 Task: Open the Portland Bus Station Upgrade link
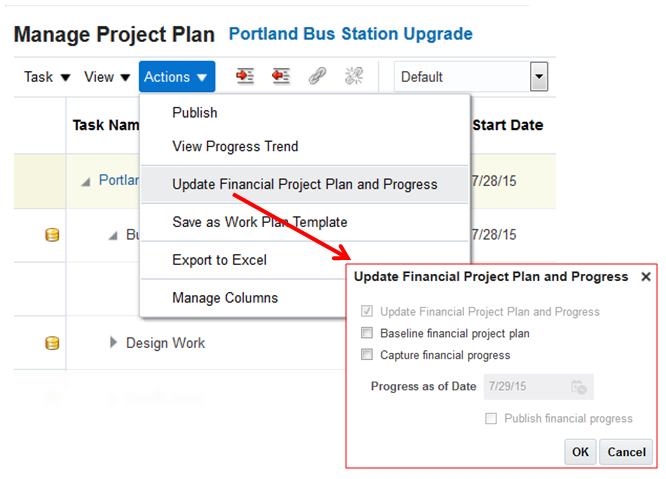[350, 34]
